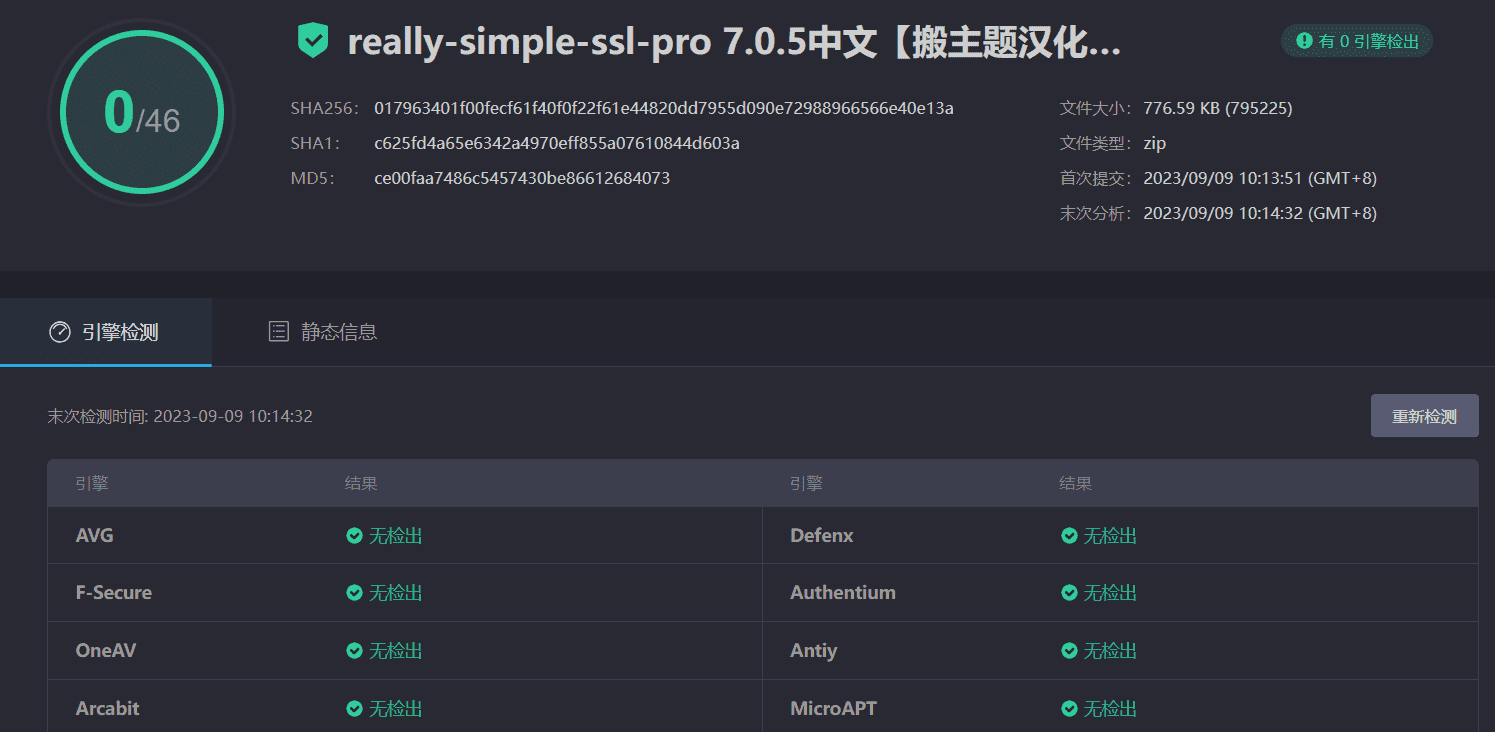The image size is (1495, 732).
Task: Click the speedometer icon on 引擎检测 tab
Action: click(x=60, y=332)
